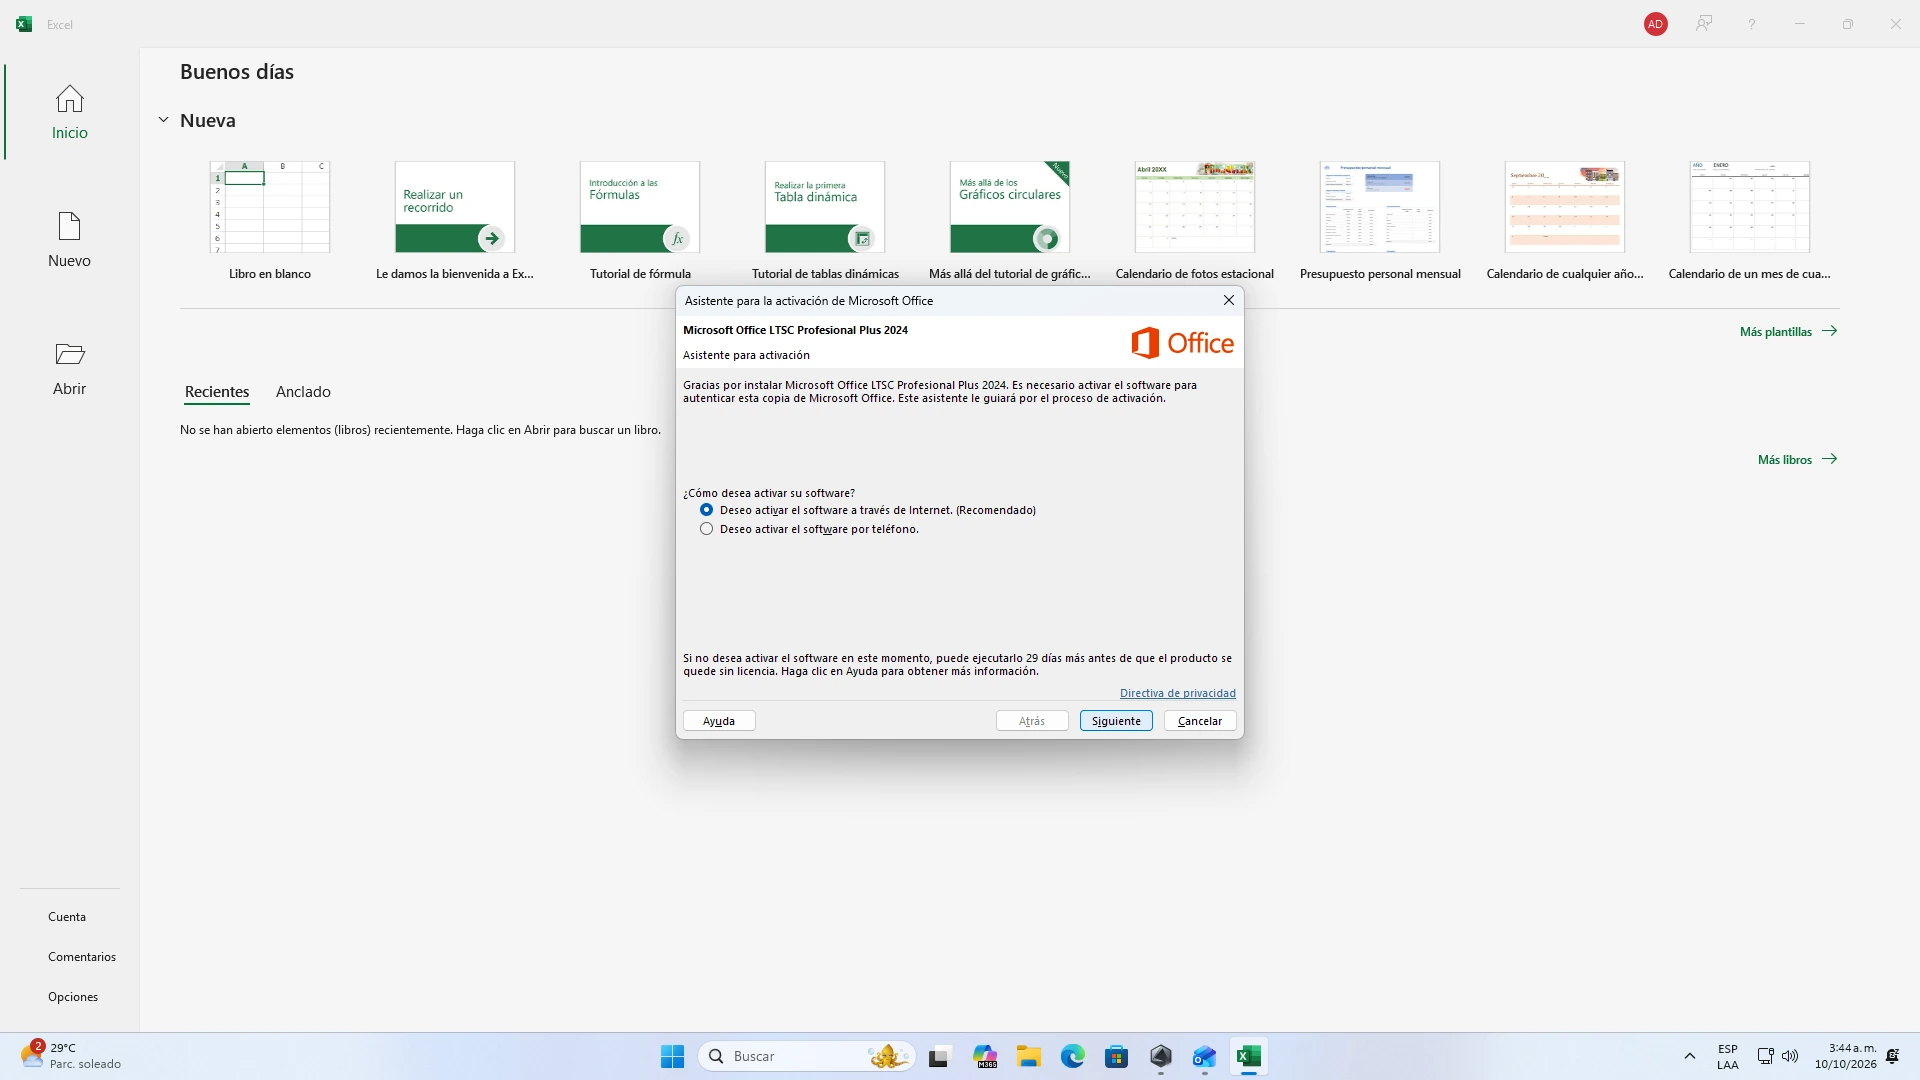Follow the Más plantillas link
The width and height of the screenshot is (1920, 1080).
click(x=1788, y=331)
